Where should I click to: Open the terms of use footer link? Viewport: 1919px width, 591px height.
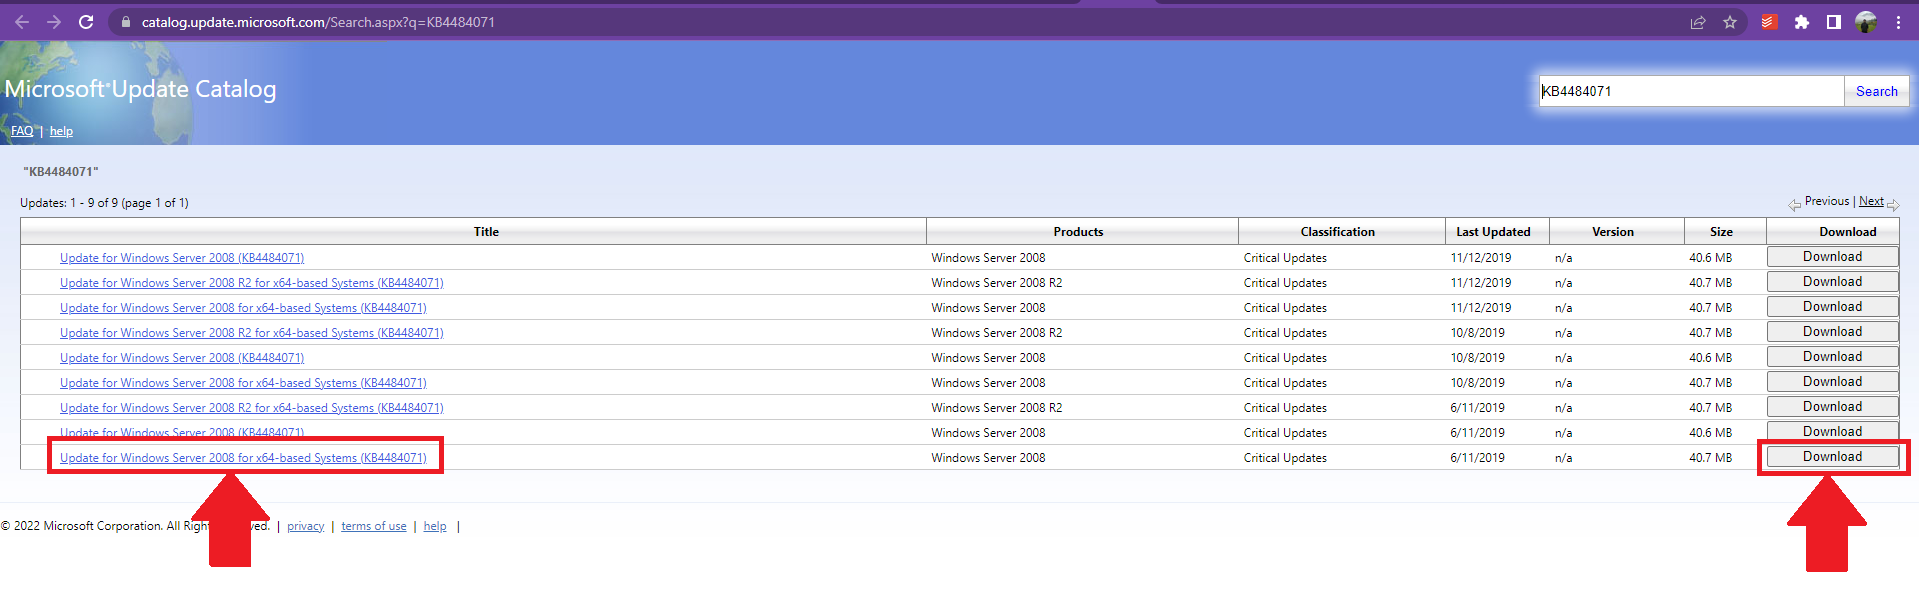coord(374,526)
